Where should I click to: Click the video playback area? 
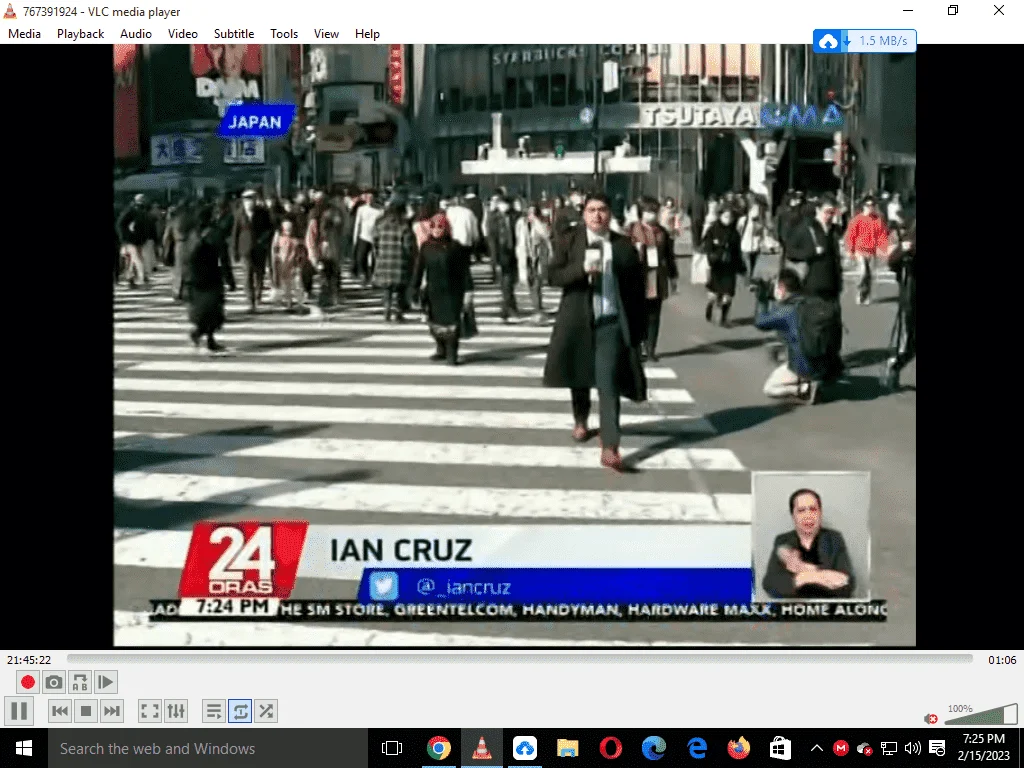click(x=515, y=345)
